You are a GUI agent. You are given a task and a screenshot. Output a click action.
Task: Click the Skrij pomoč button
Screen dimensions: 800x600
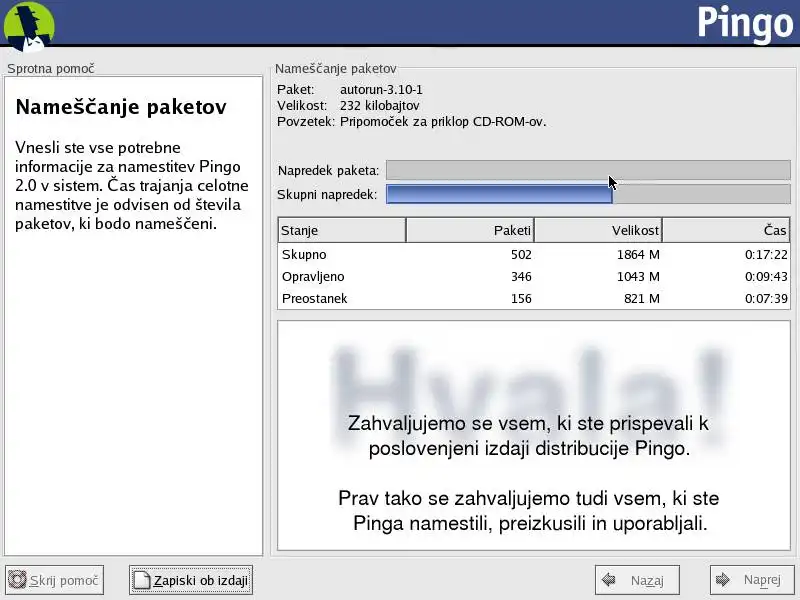coord(55,580)
